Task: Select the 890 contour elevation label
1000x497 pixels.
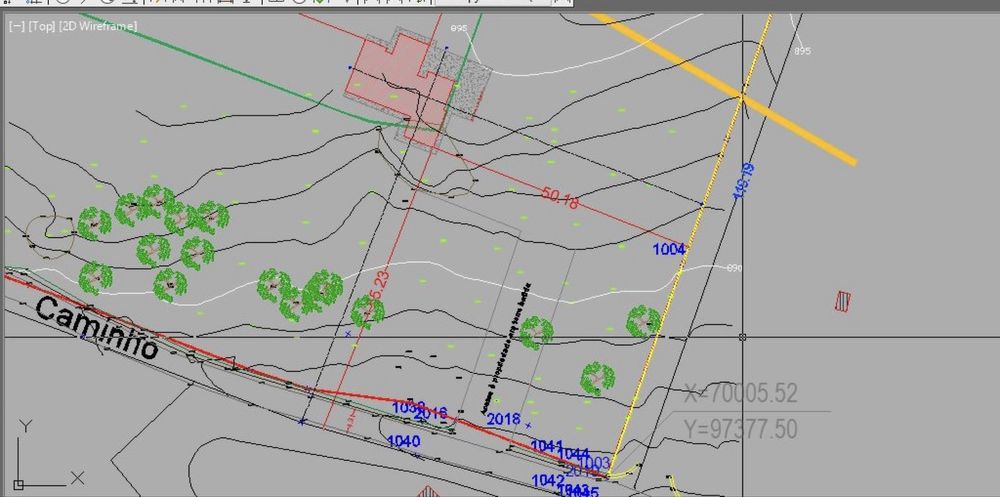Action: coord(735,269)
